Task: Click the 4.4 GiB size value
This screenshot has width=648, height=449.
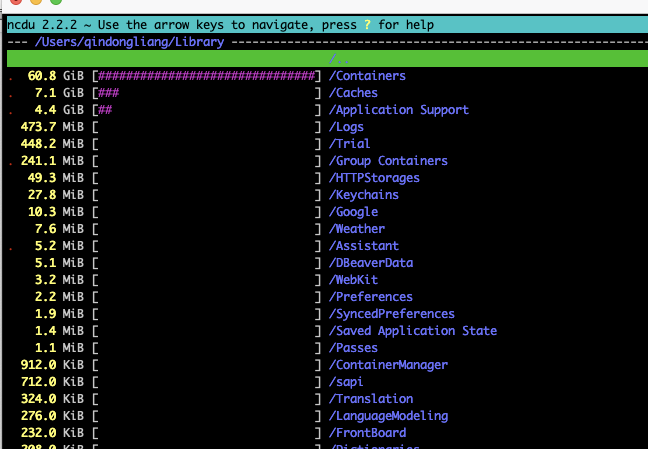Action: pyautogui.click(x=59, y=110)
